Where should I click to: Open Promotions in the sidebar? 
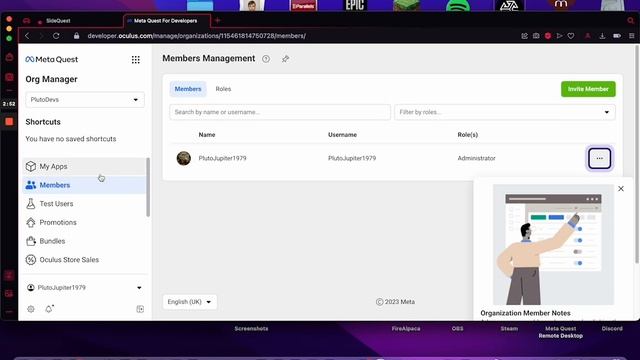[84, 222]
